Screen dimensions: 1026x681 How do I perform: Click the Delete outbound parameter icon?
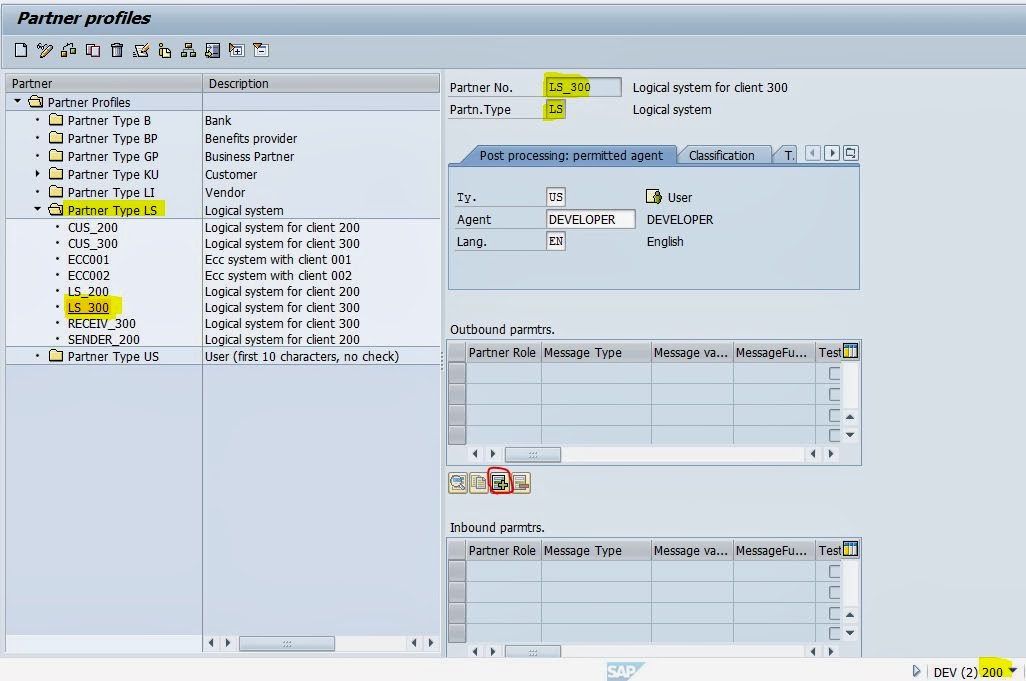click(x=521, y=483)
